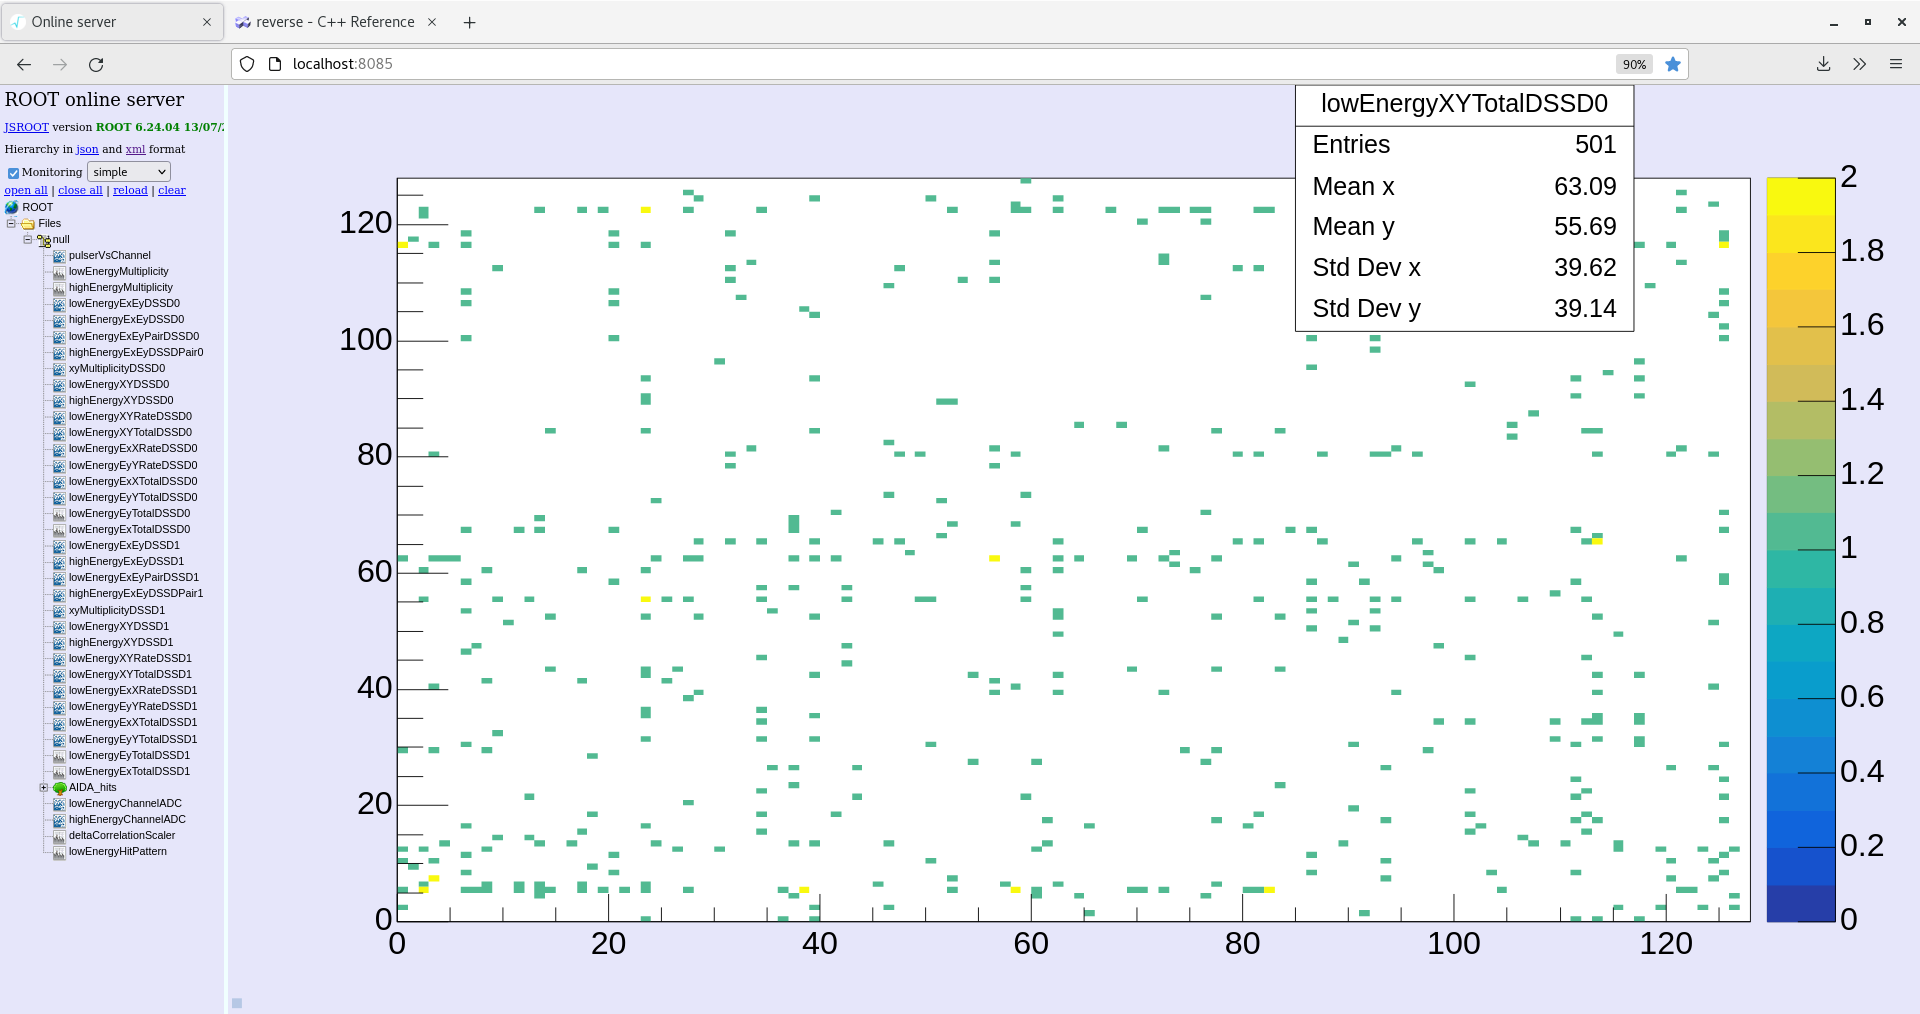Click the clear link
The height and width of the screenshot is (1014, 1920).
172,190
